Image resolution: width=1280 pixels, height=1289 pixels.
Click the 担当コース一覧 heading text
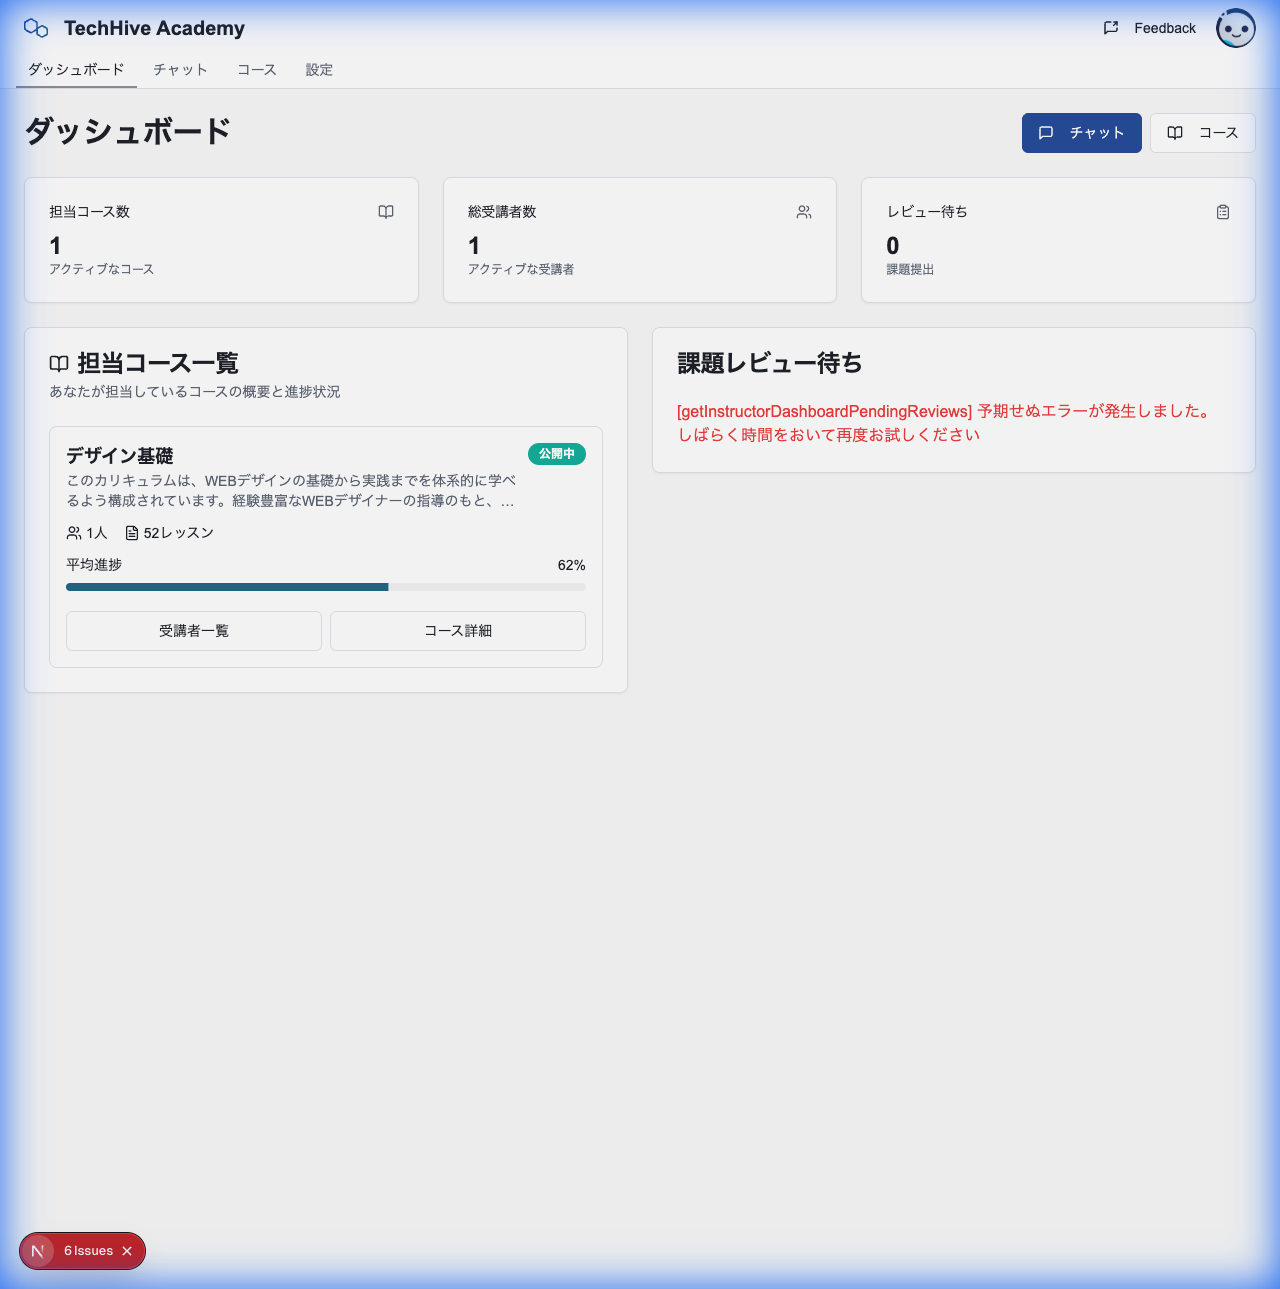click(x=158, y=363)
